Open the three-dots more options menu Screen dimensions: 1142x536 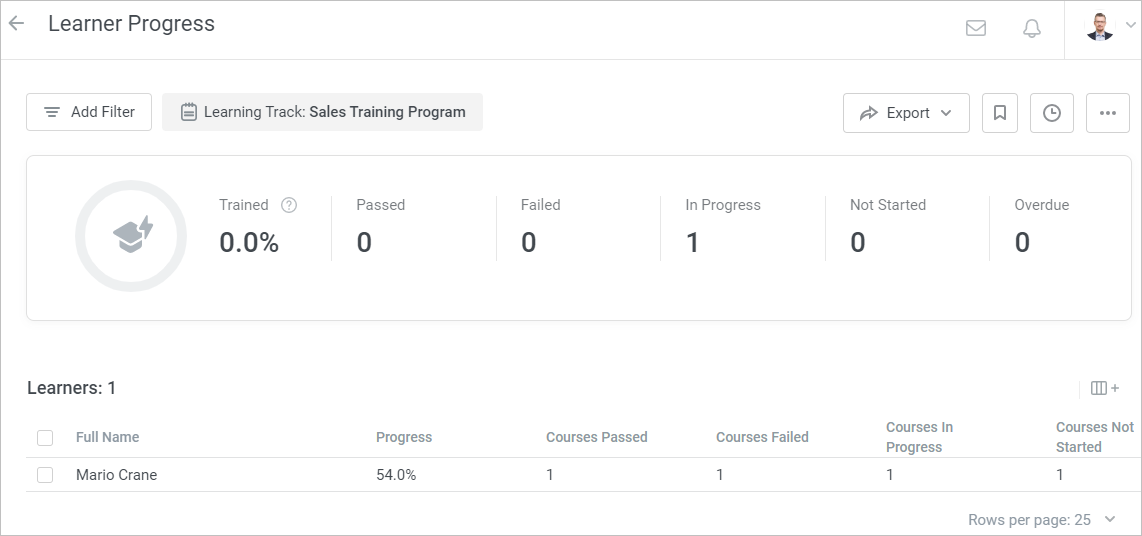(1108, 113)
